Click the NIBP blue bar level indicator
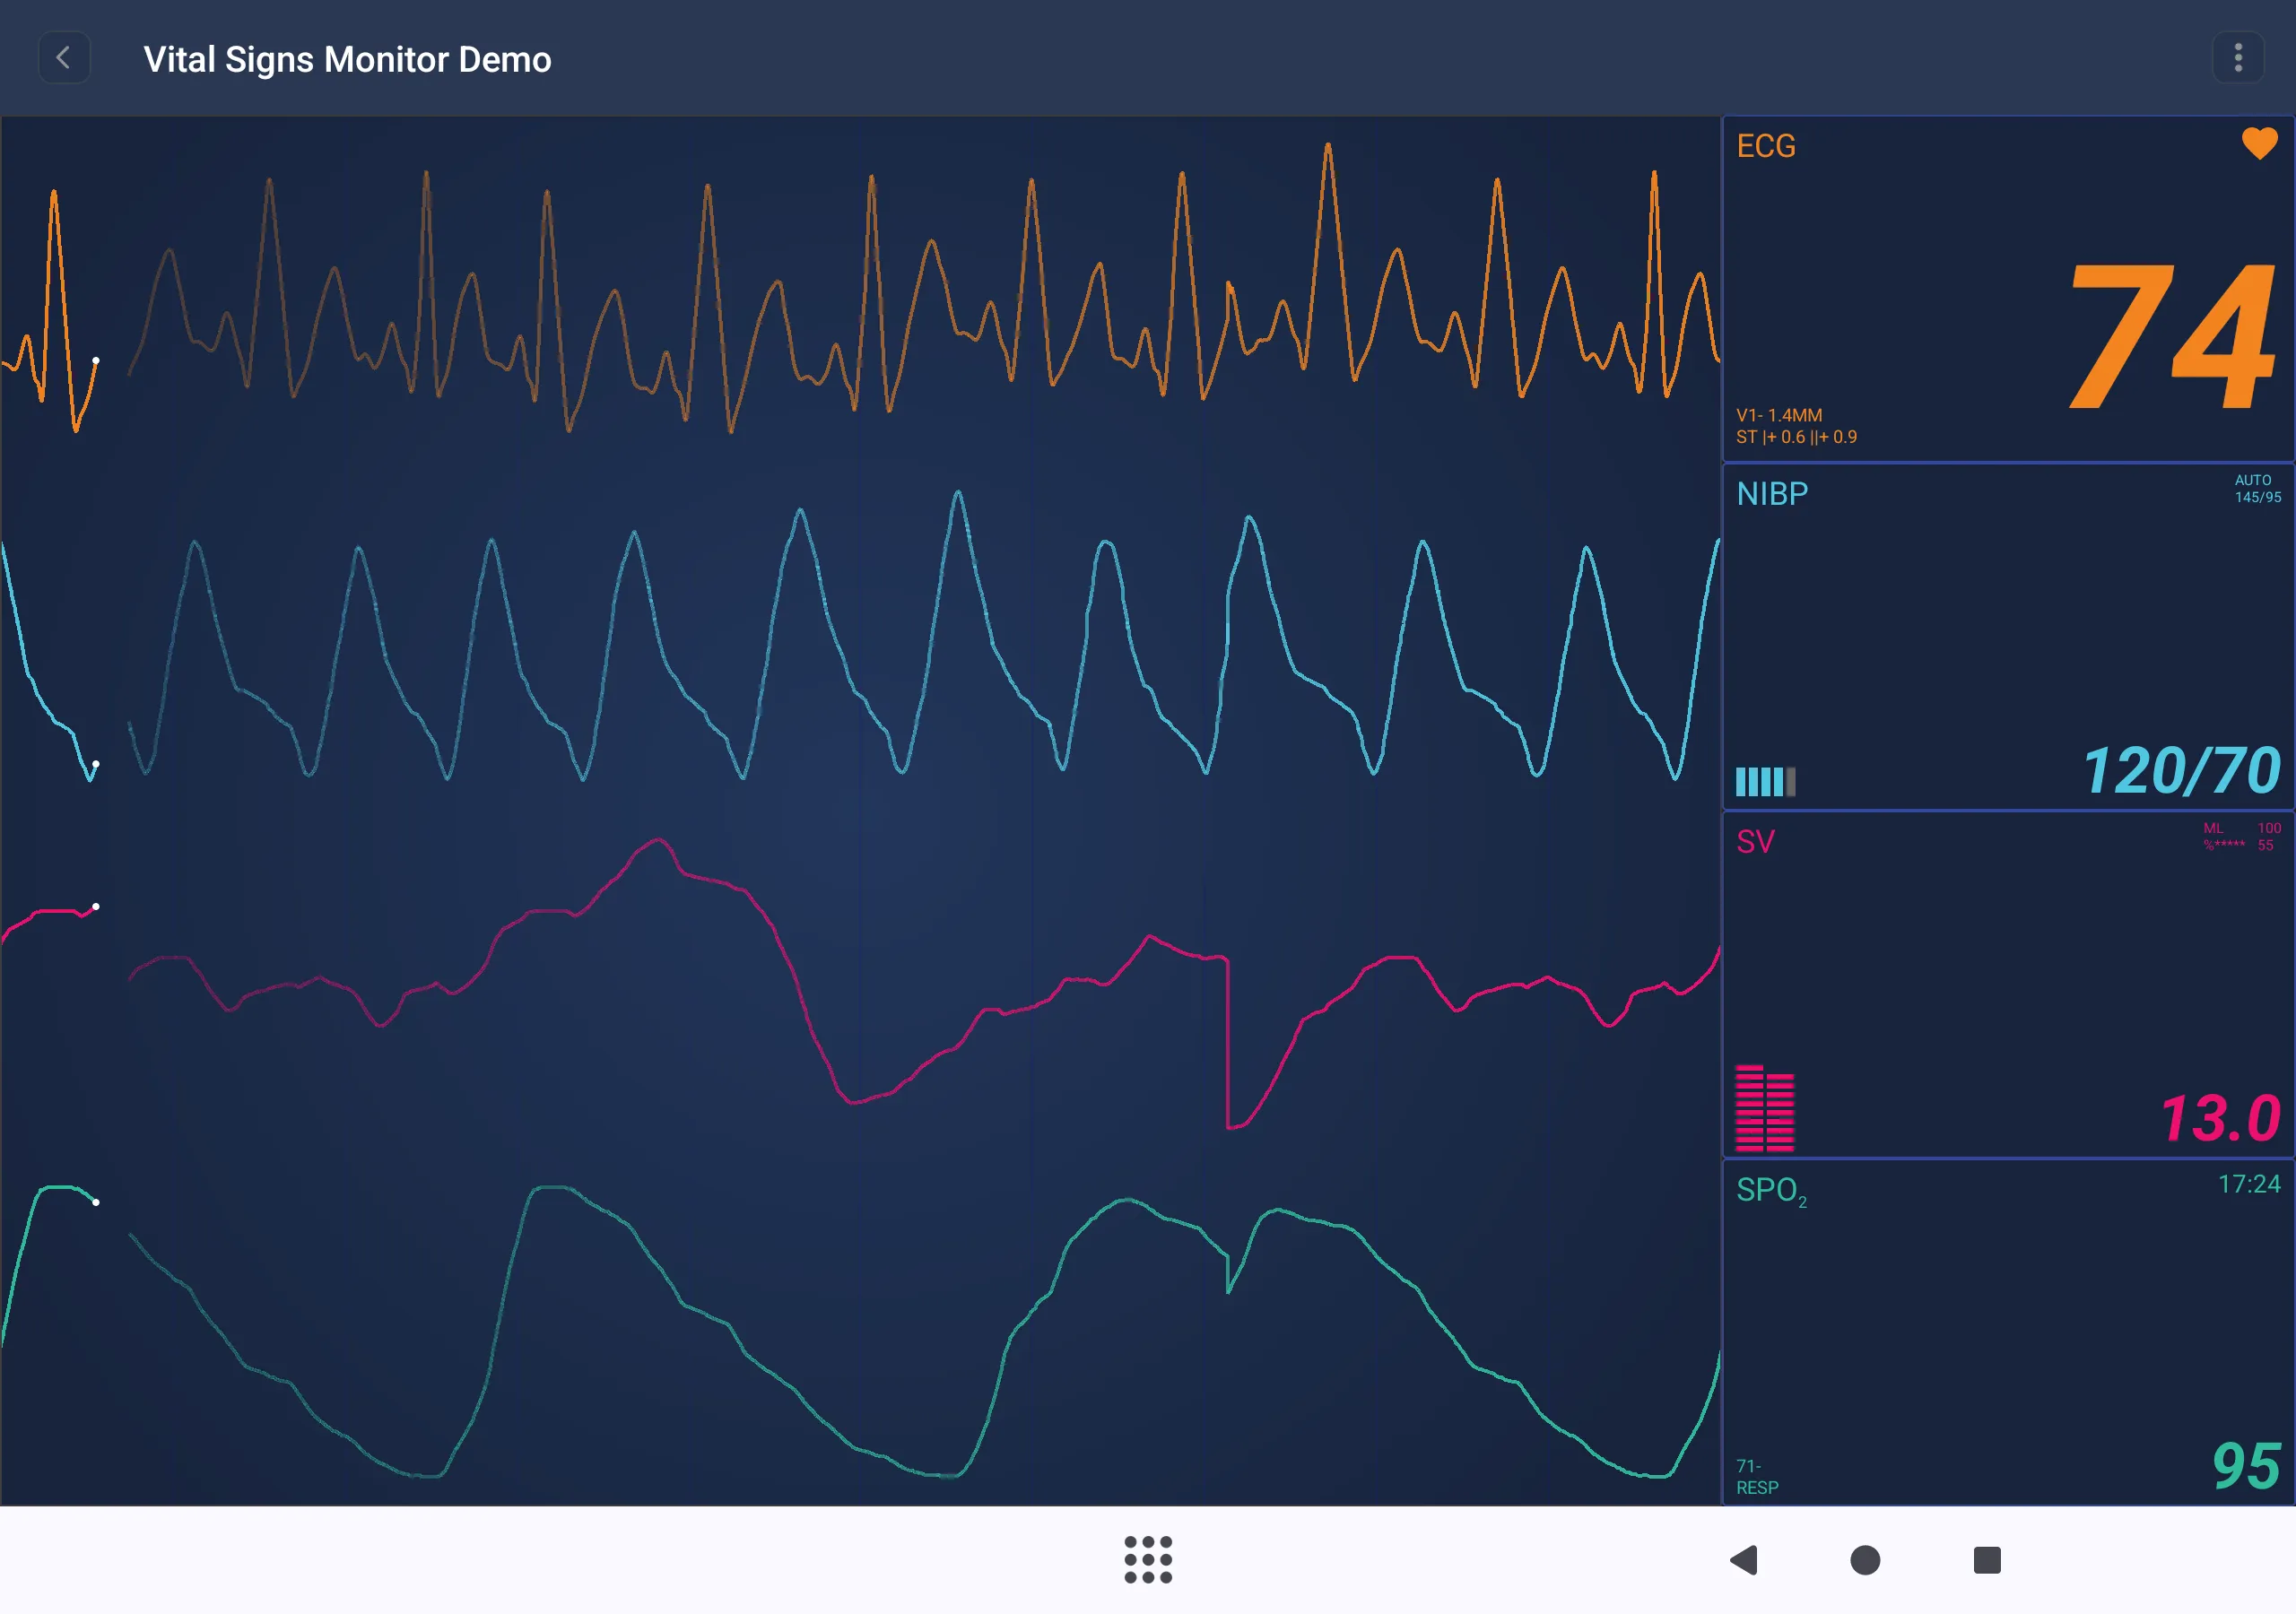The height and width of the screenshot is (1614, 2296). 1765,781
